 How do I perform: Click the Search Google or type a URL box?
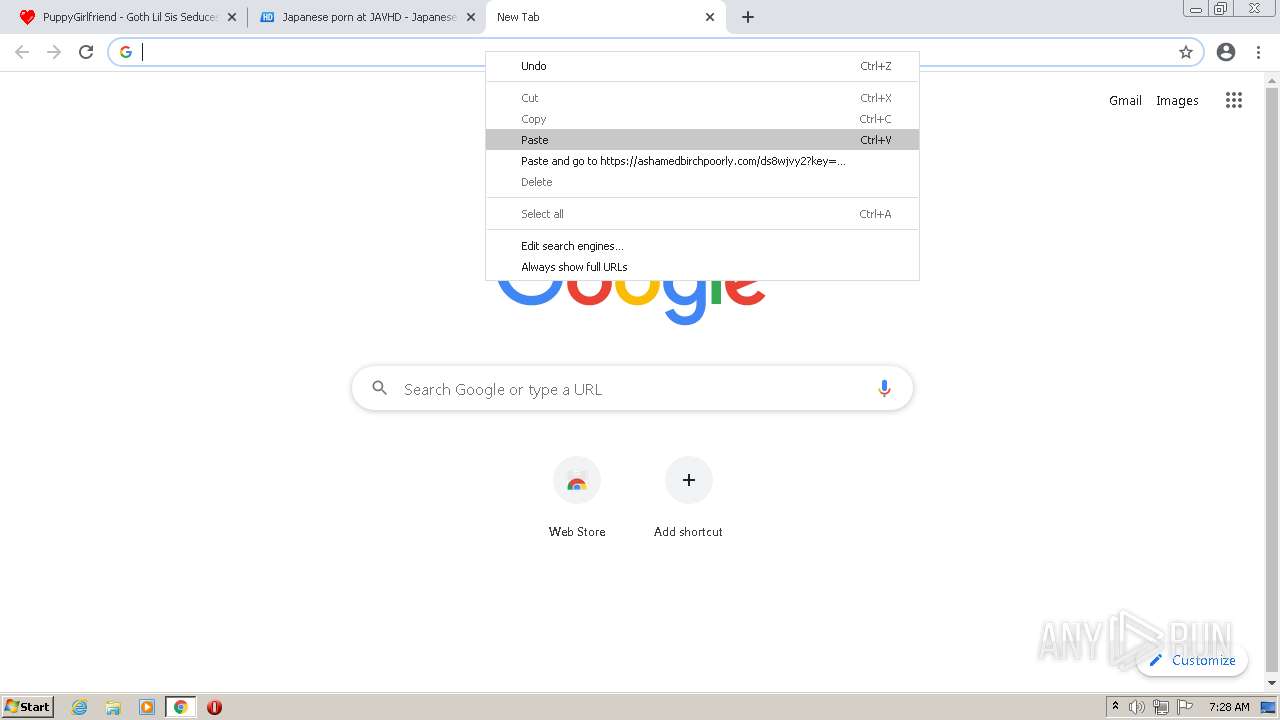click(632, 388)
